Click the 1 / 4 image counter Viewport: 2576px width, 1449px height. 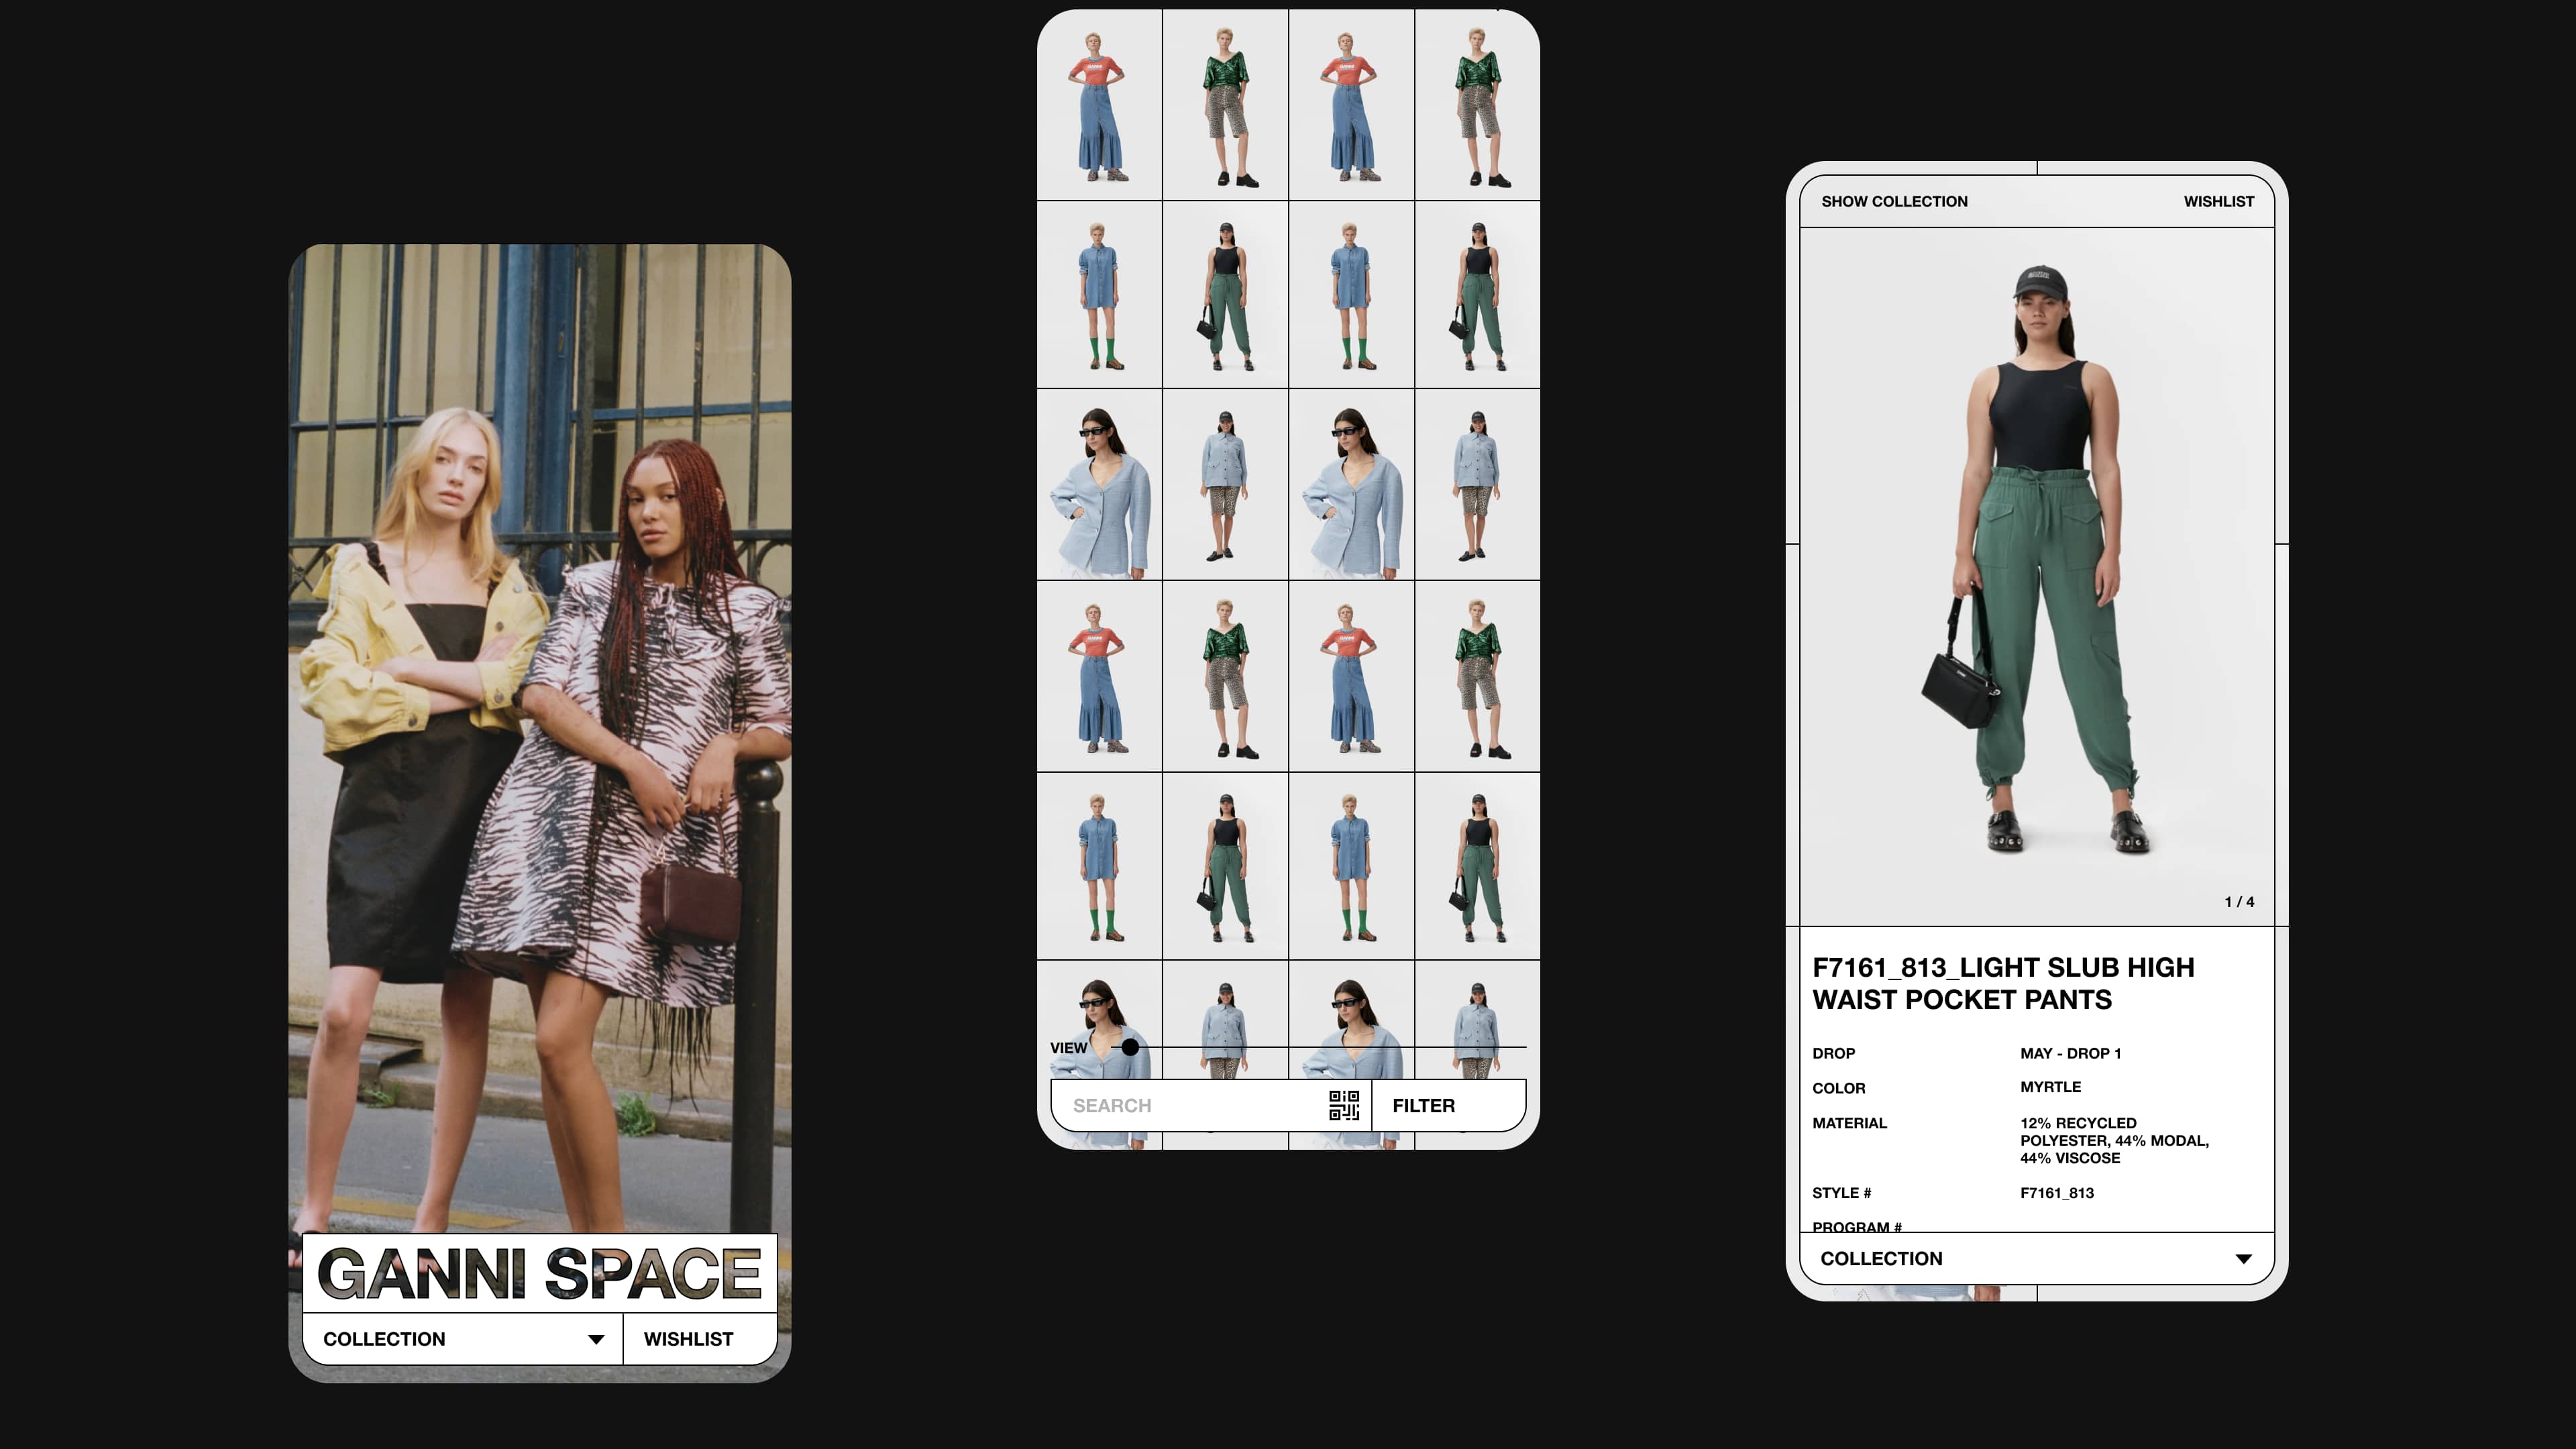coord(2238,901)
